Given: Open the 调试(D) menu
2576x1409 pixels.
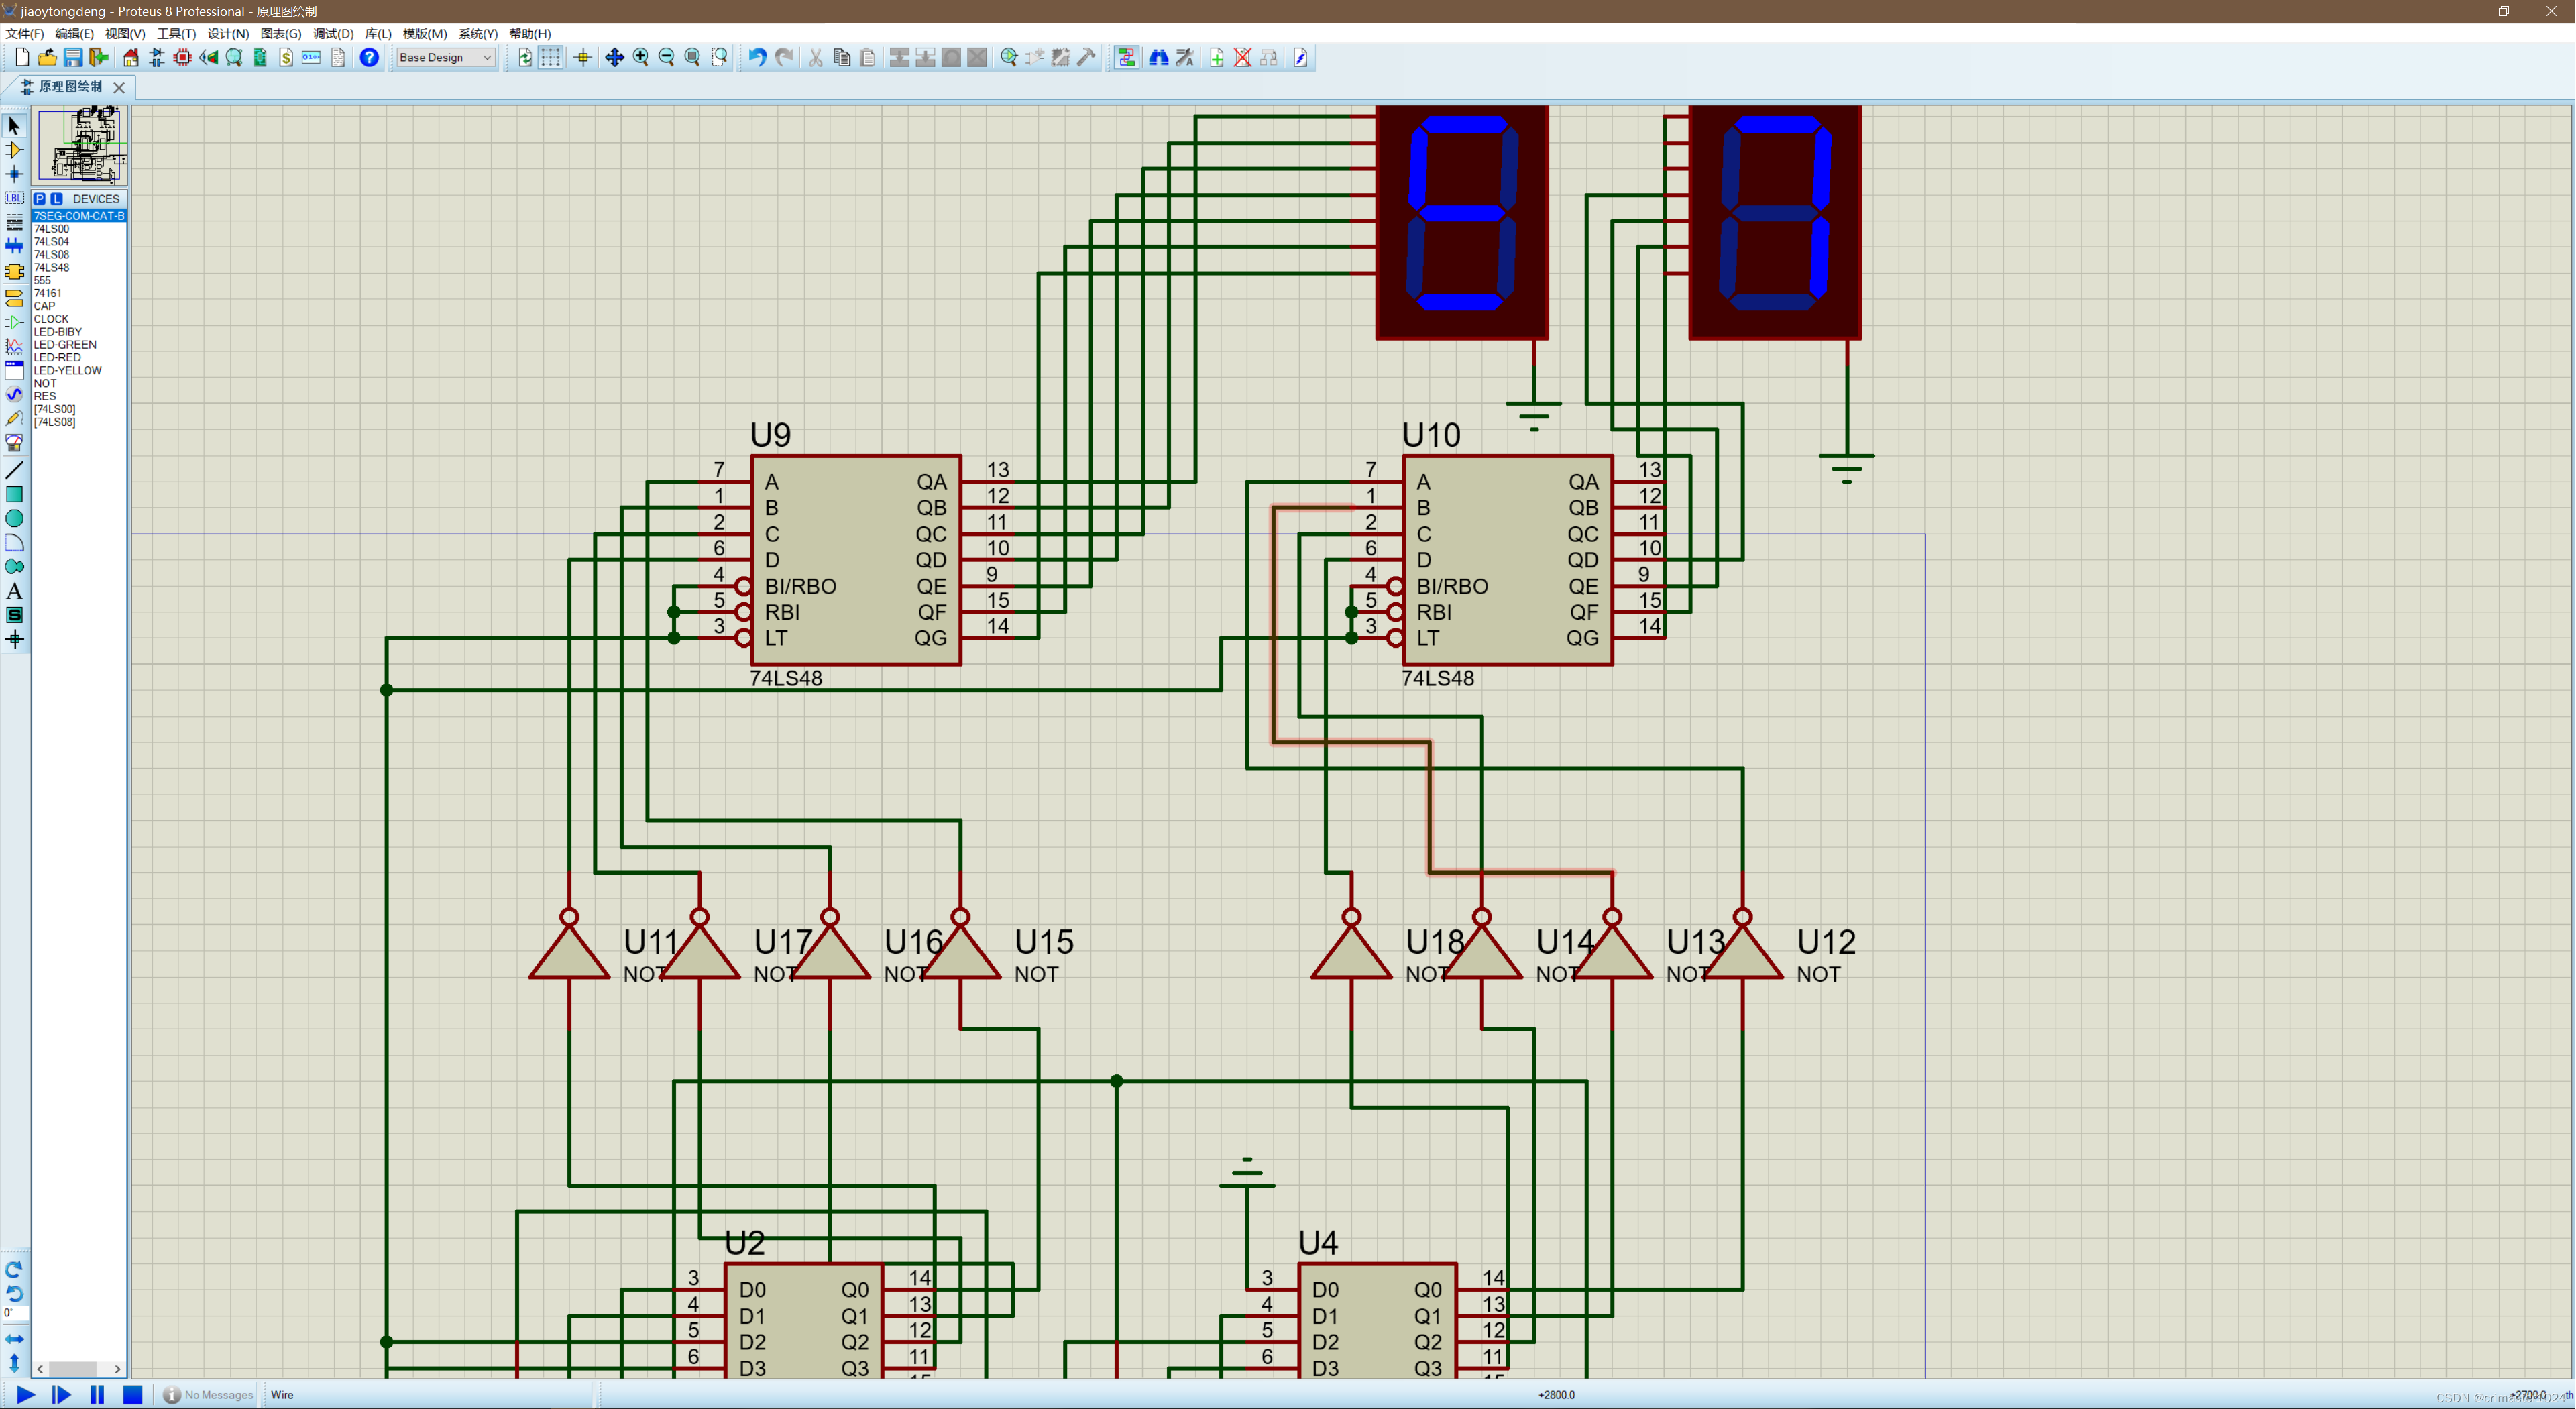Looking at the screenshot, I should pos(332,33).
